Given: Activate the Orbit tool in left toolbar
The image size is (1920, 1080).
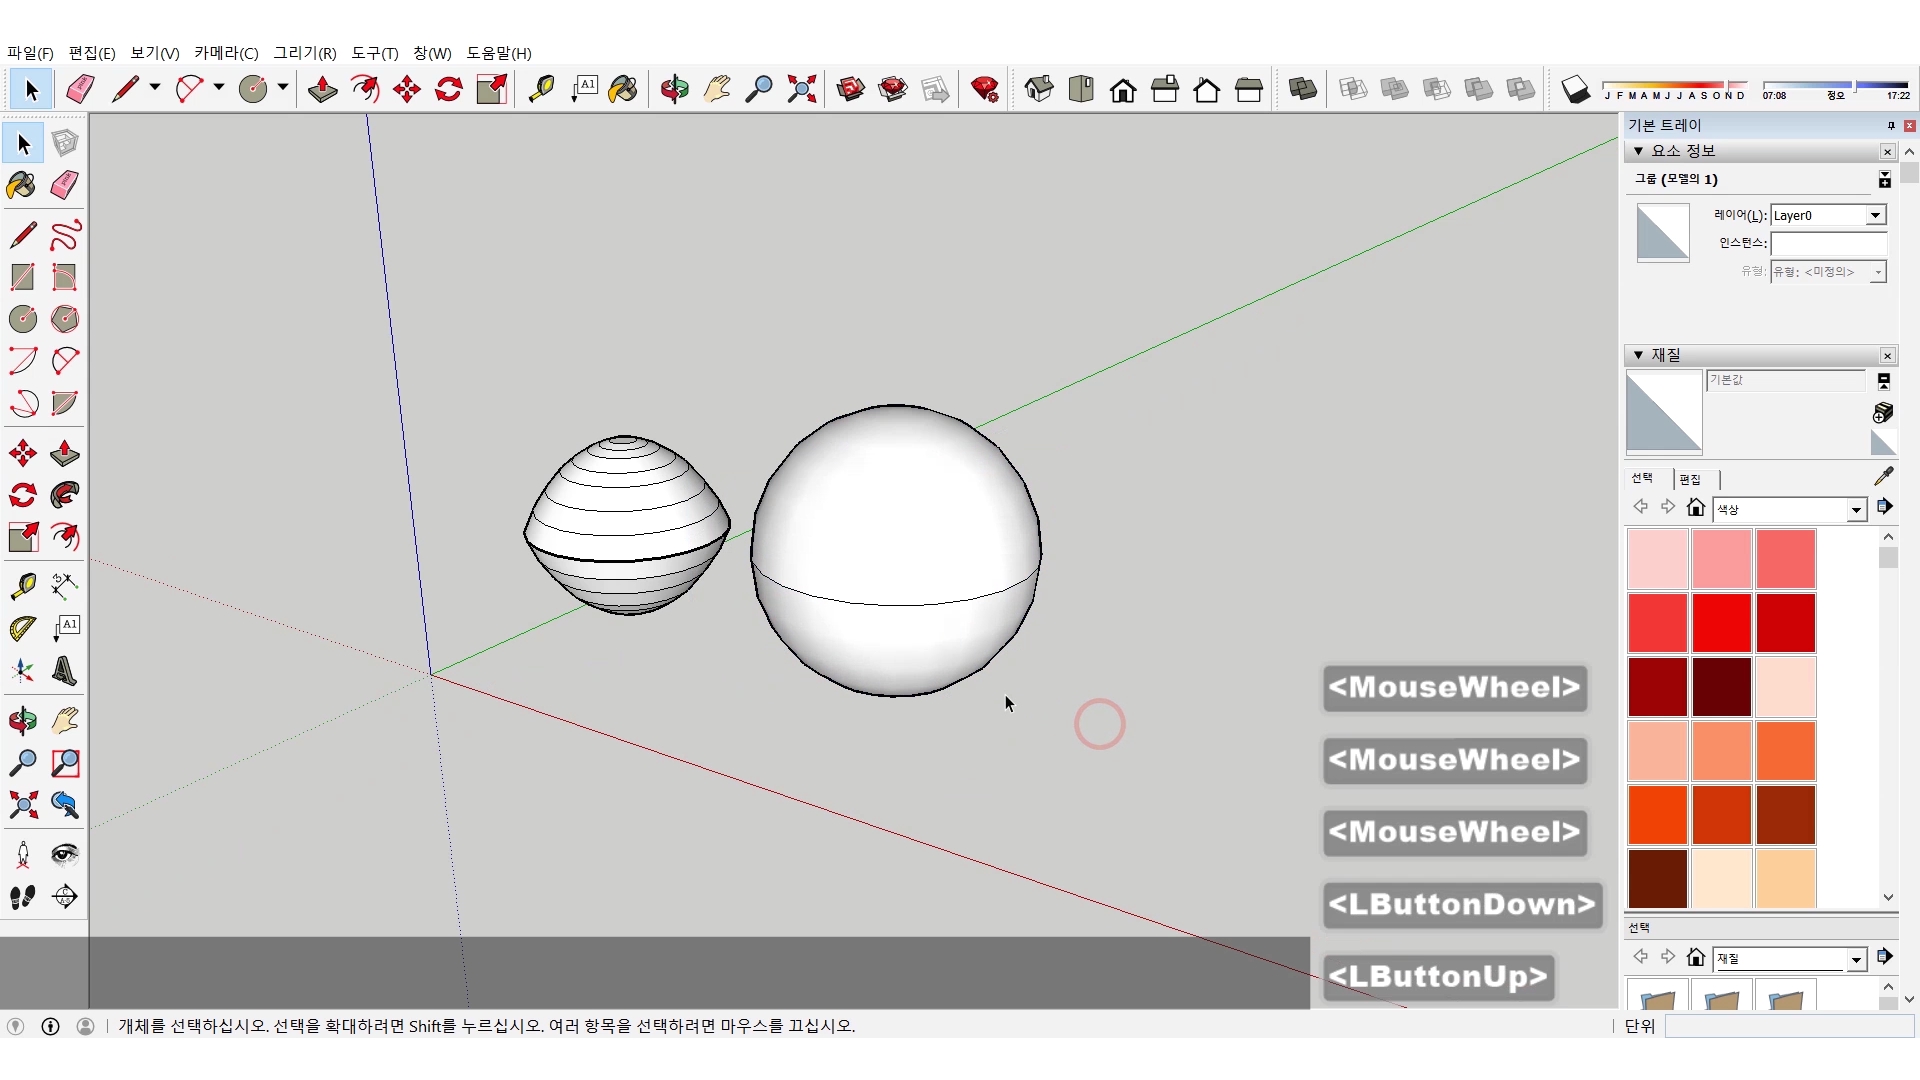Looking at the screenshot, I should 22,721.
